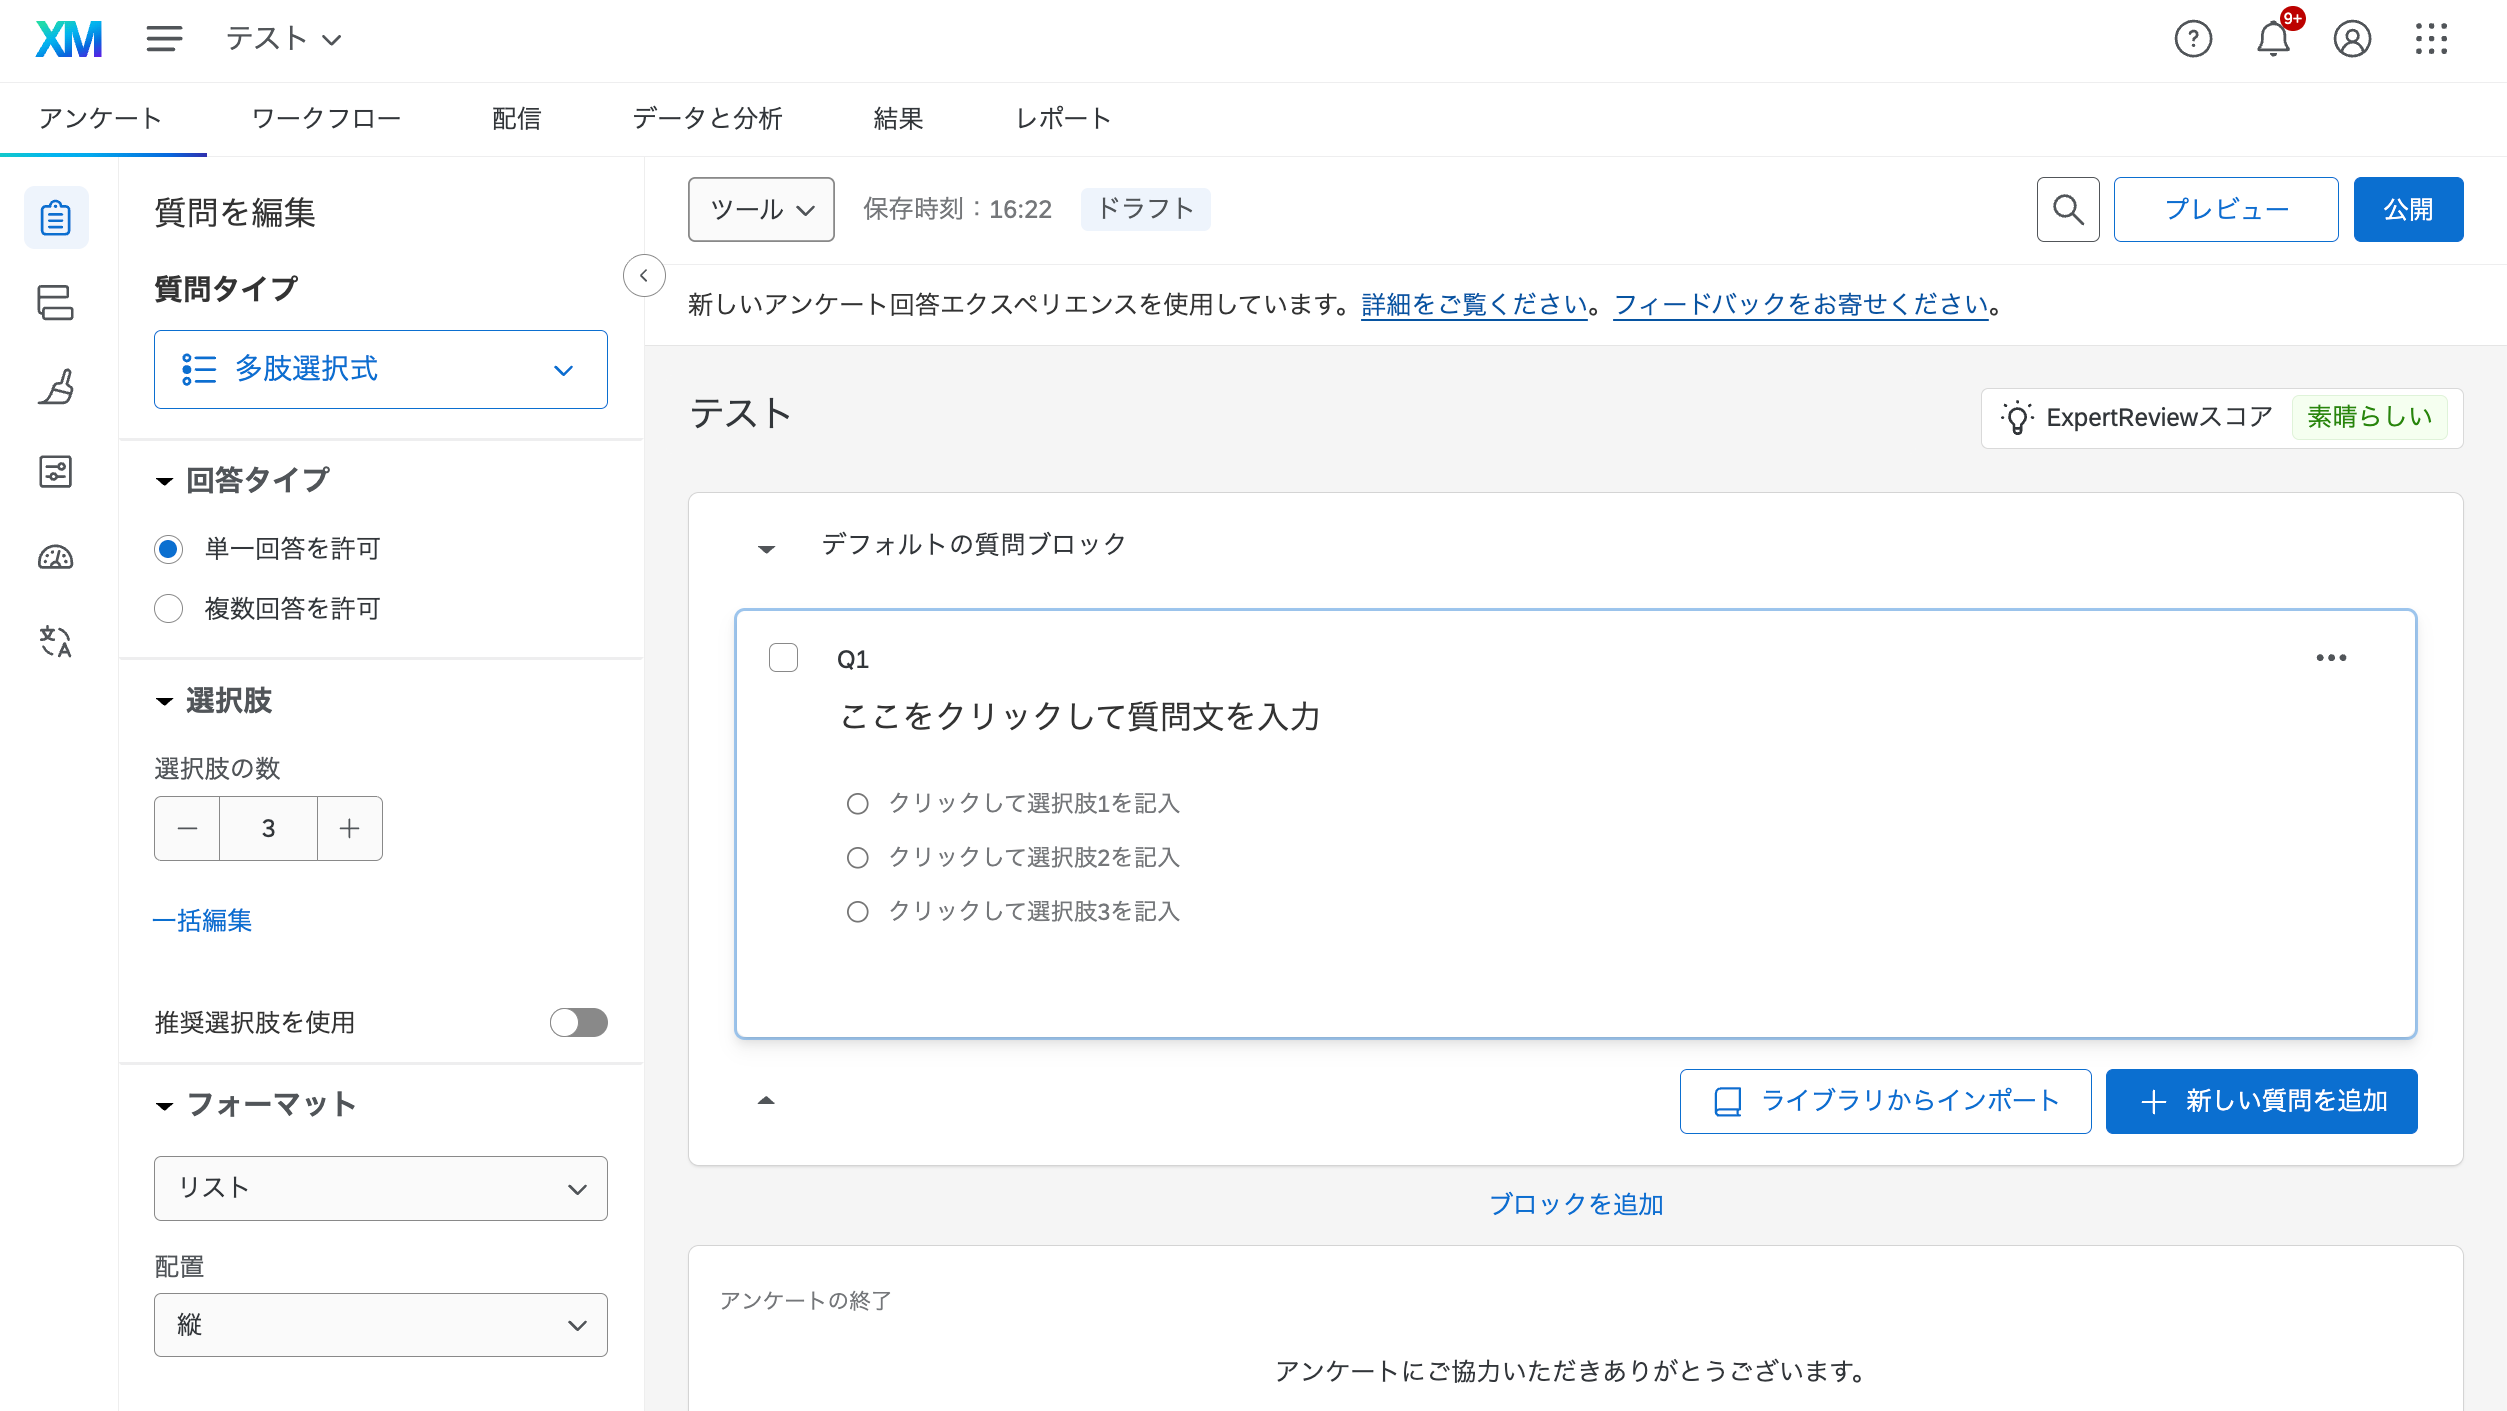Click choice 2 radio circle in Q1
The image size is (2507, 1411).
pos(858,858)
